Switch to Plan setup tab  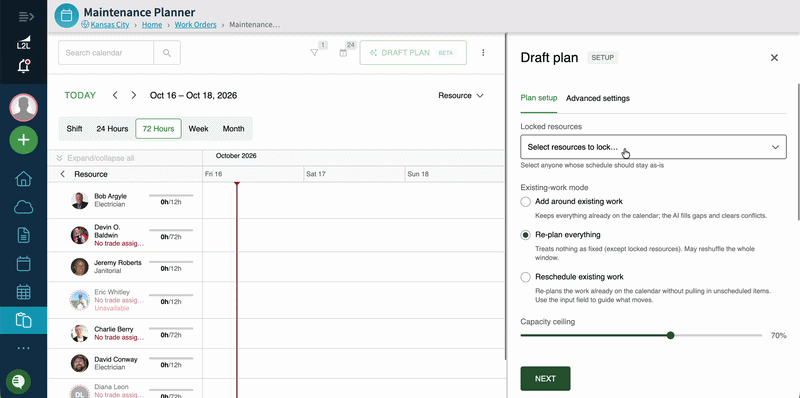[539, 98]
